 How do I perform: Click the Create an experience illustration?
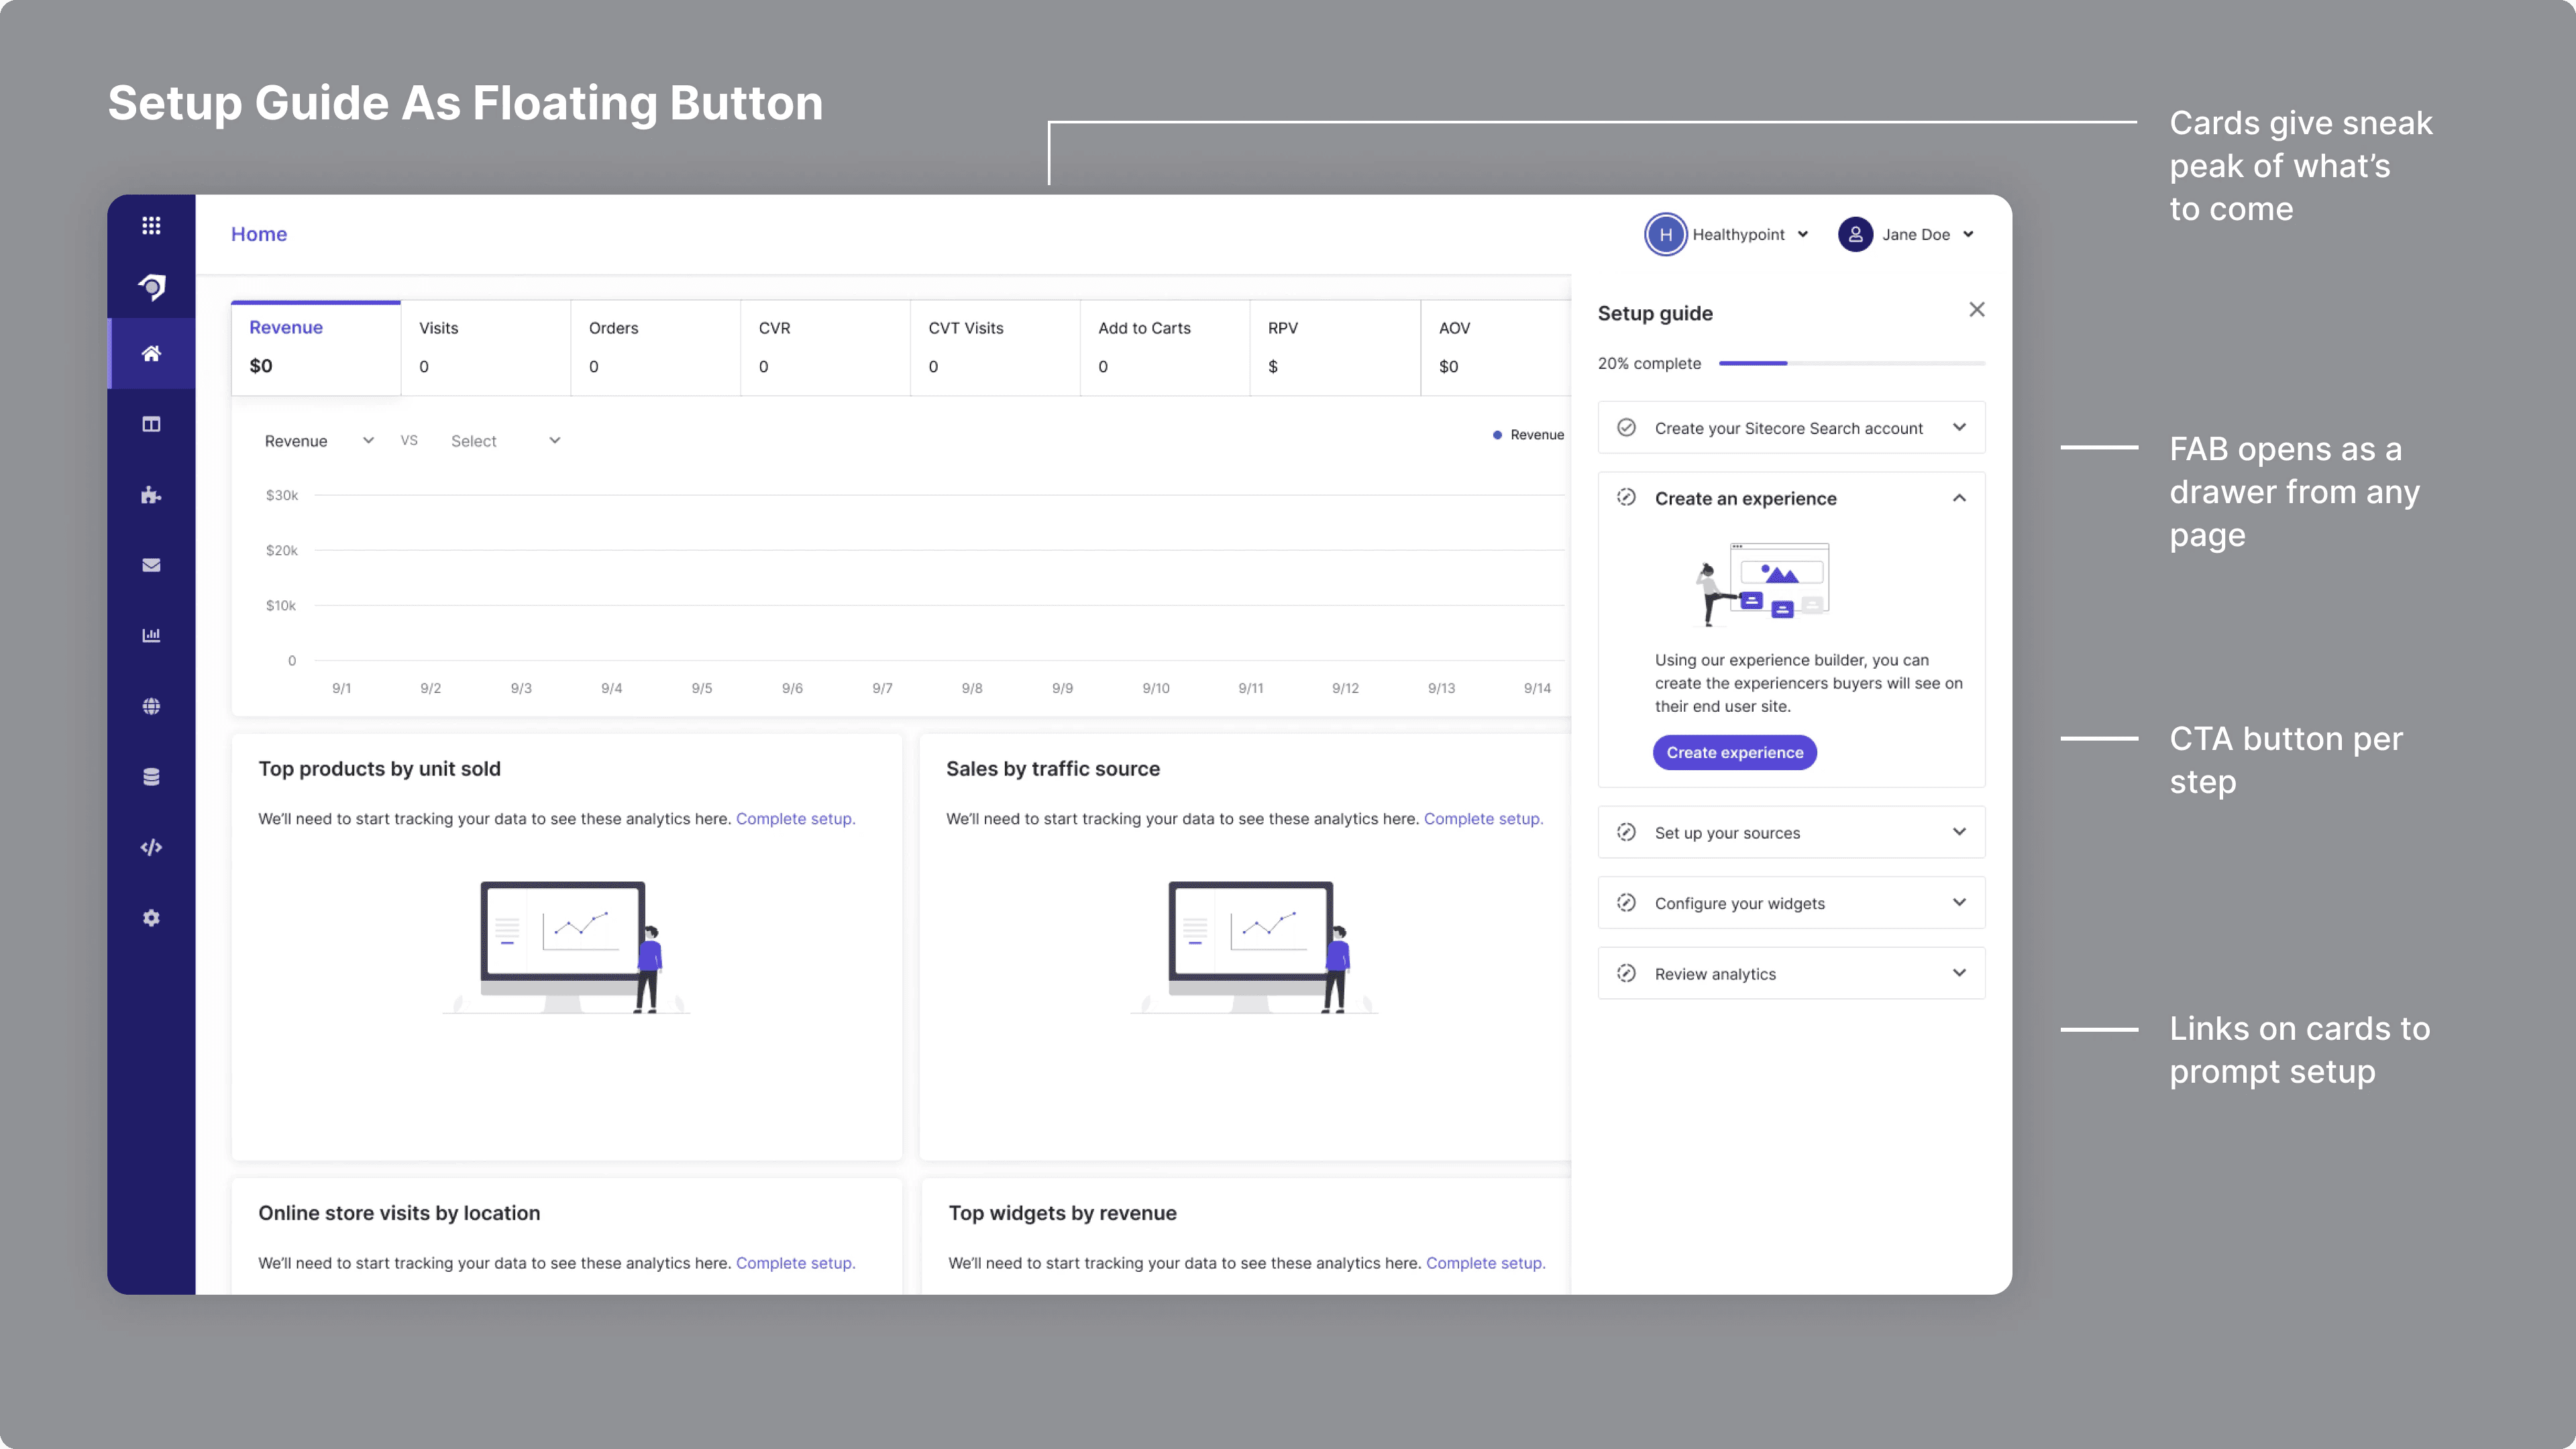(1761, 584)
